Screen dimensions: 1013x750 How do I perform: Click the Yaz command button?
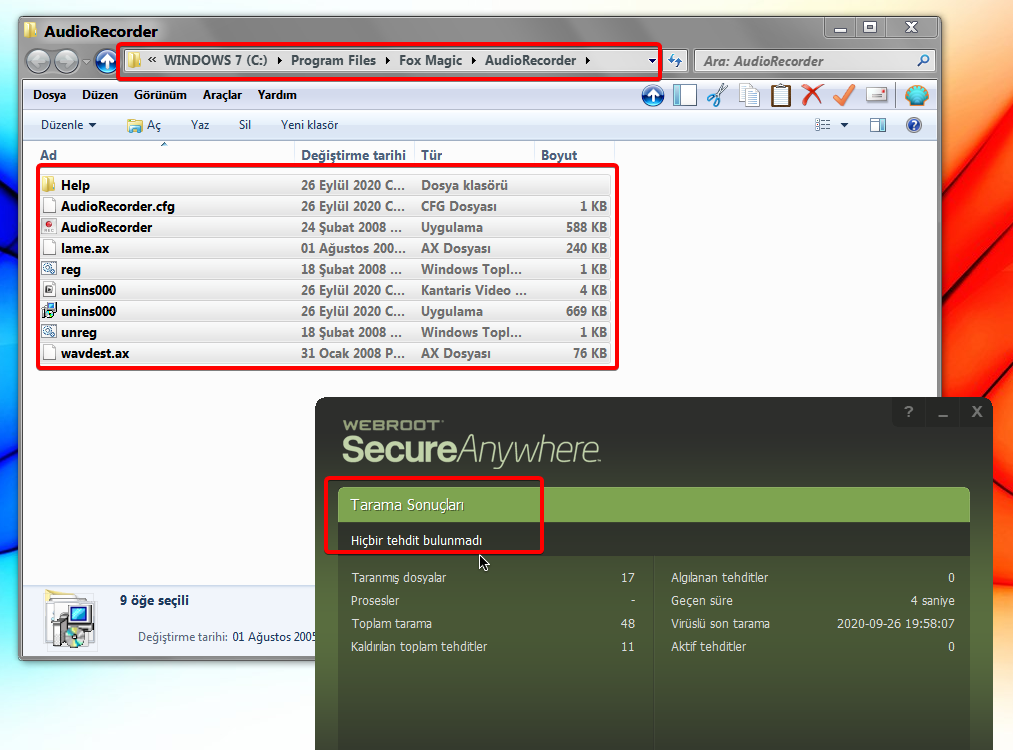coord(200,125)
